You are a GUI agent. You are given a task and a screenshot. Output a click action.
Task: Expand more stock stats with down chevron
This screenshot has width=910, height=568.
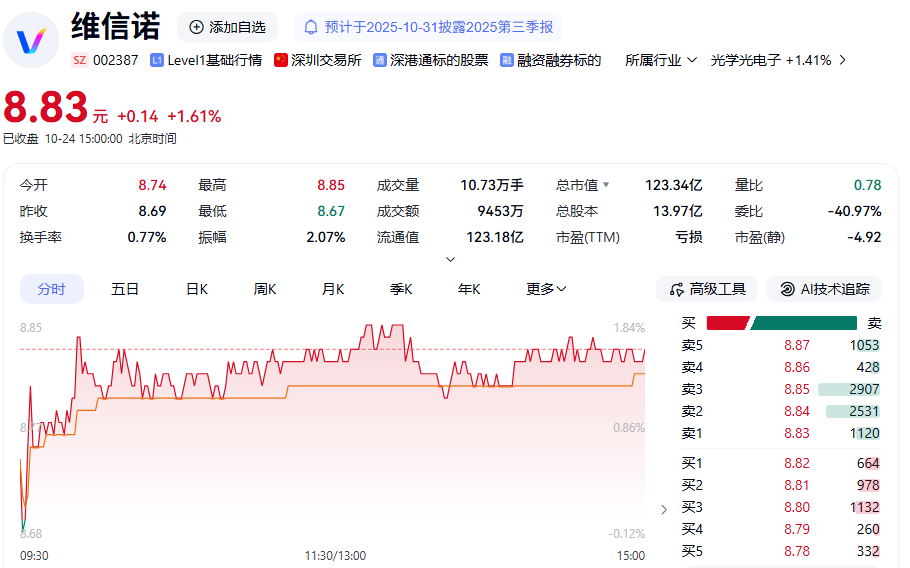click(x=450, y=259)
